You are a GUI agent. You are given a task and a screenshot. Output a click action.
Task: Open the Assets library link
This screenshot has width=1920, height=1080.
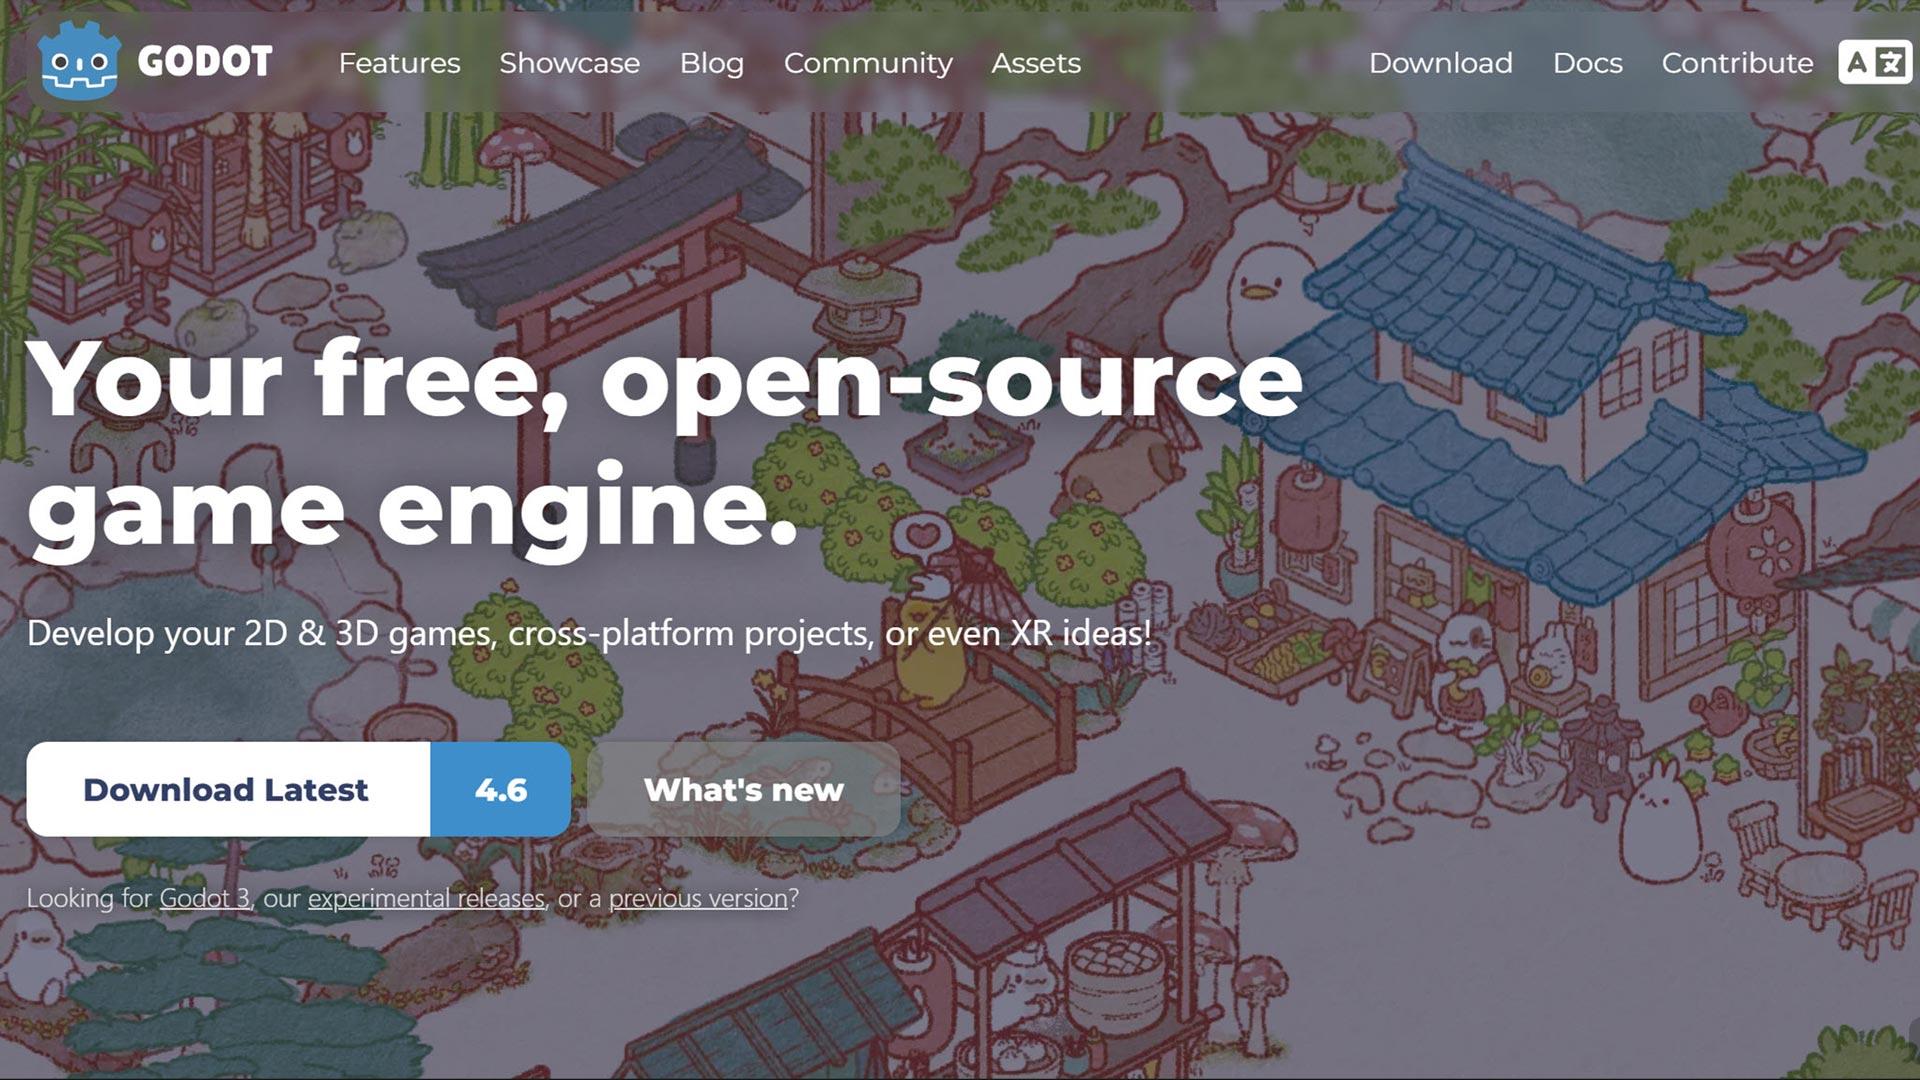[x=1036, y=63]
